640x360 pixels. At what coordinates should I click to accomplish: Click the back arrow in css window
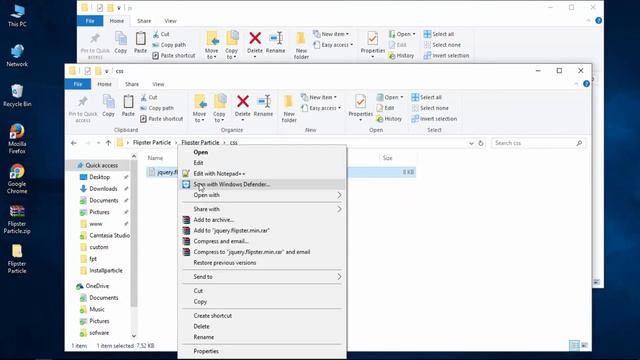pyautogui.click(x=73, y=143)
